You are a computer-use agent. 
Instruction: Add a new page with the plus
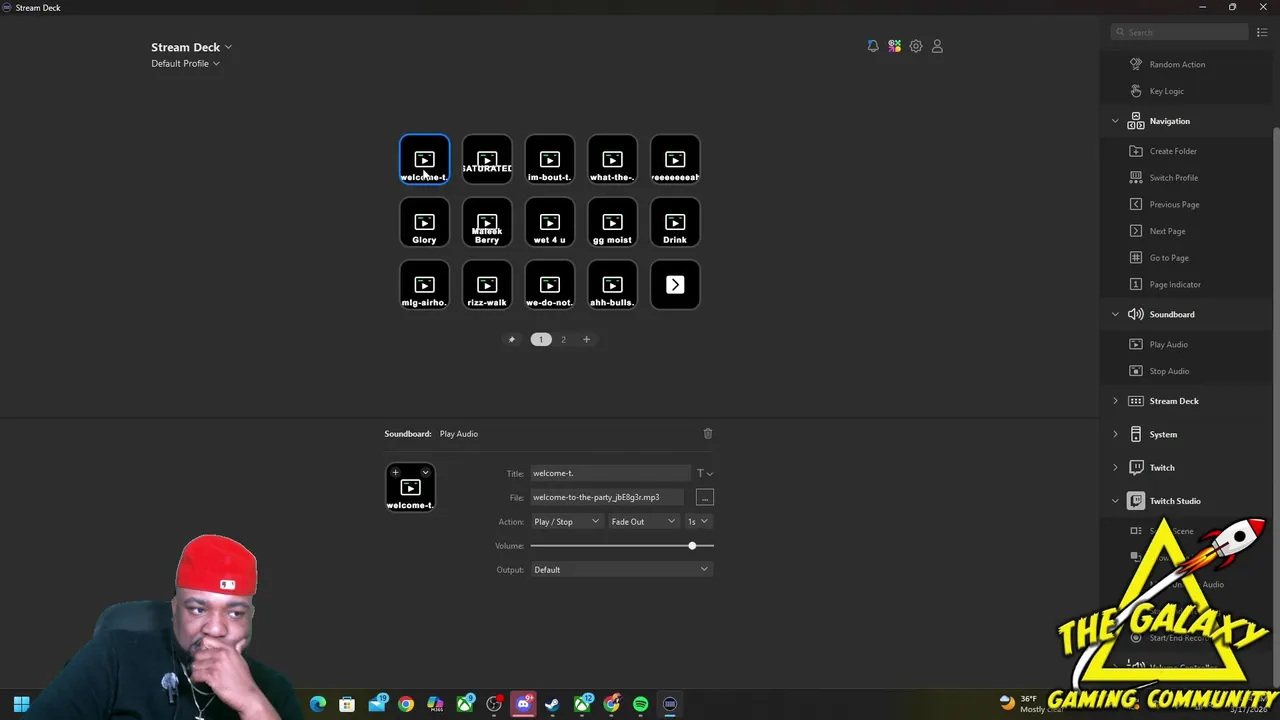tap(586, 339)
